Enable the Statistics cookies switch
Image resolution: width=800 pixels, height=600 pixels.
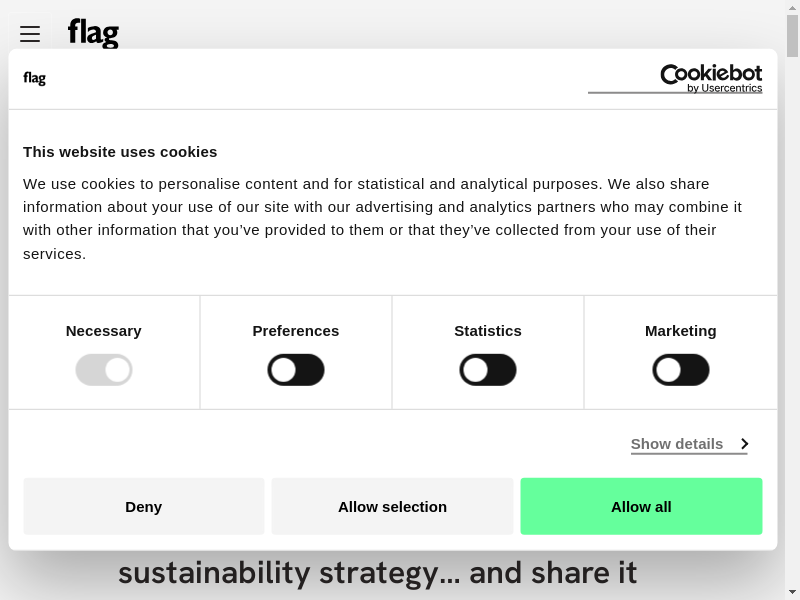pos(488,370)
